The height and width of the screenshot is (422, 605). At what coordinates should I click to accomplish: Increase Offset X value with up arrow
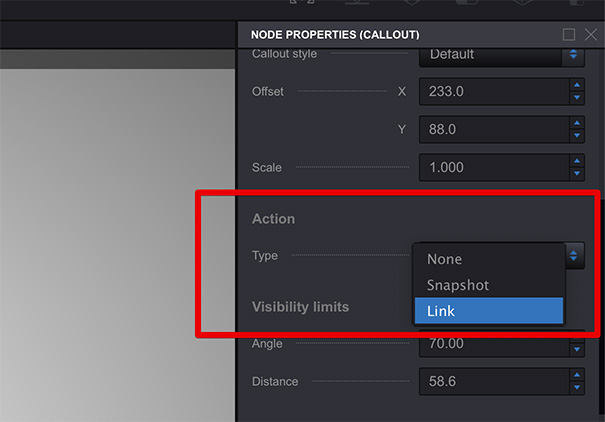coord(577,85)
